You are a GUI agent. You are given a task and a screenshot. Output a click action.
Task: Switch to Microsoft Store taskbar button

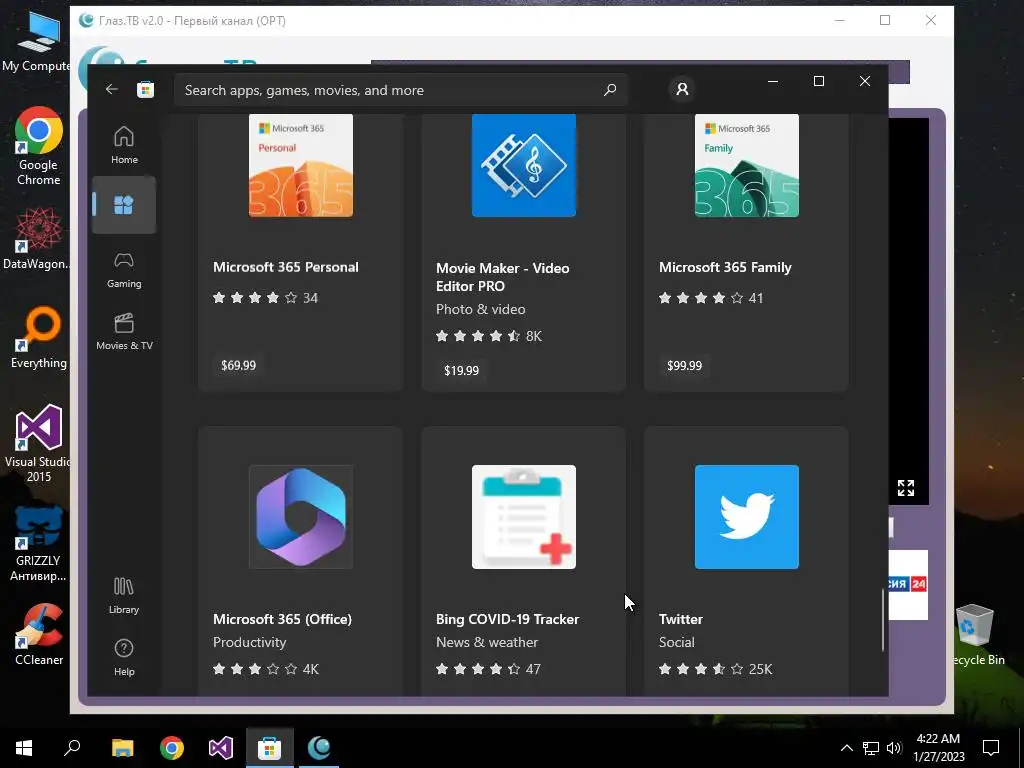click(x=270, y=748)
